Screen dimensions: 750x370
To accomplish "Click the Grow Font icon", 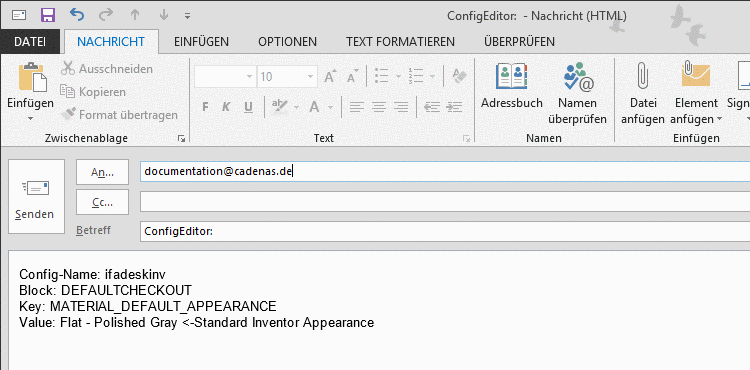I will (330, 77).
